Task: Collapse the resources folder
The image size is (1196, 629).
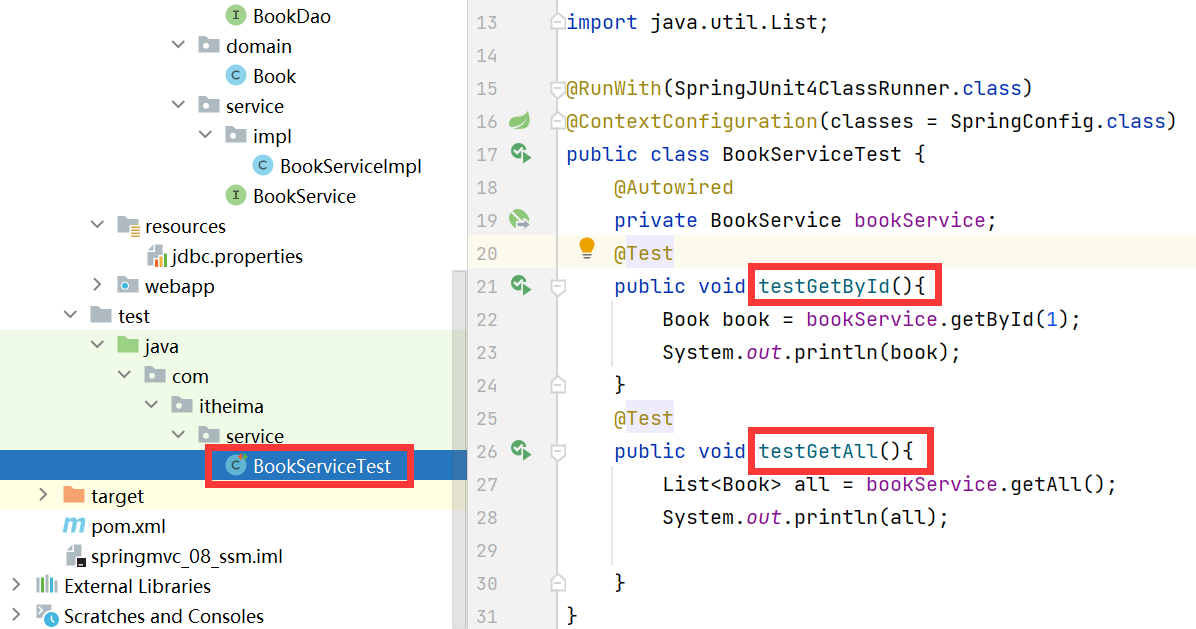Action: (x=98, y=226)
